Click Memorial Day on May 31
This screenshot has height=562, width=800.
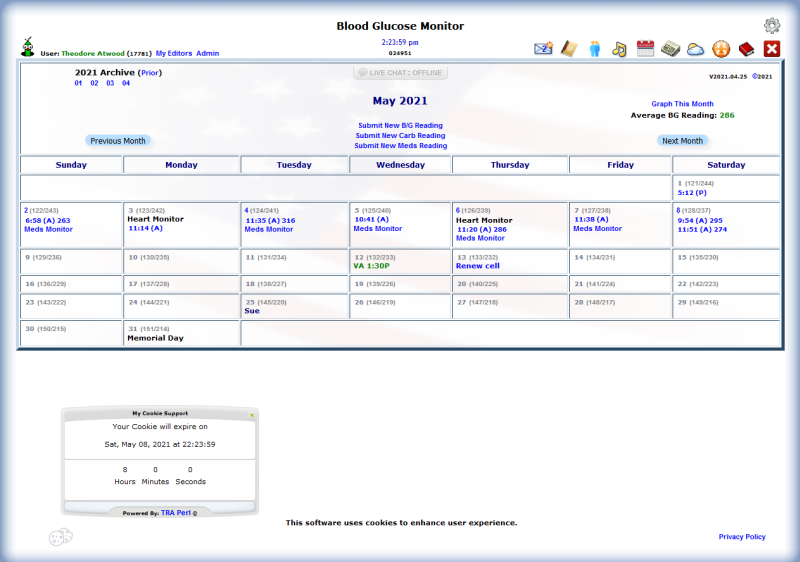pos(156,338)
